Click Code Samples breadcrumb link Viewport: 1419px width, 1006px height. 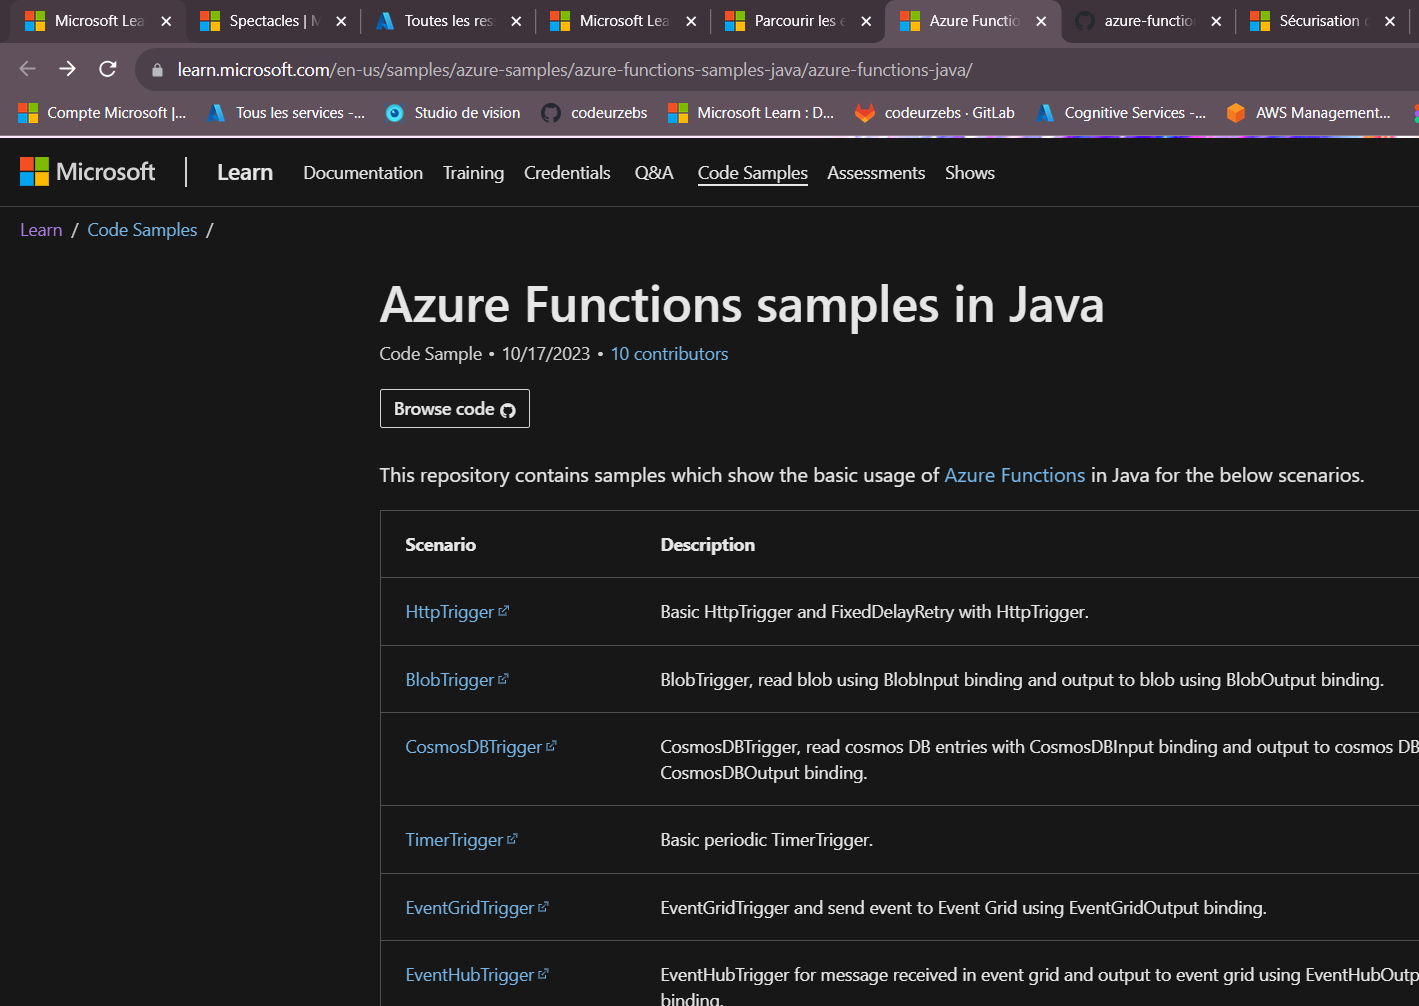[x=142, y=230]
